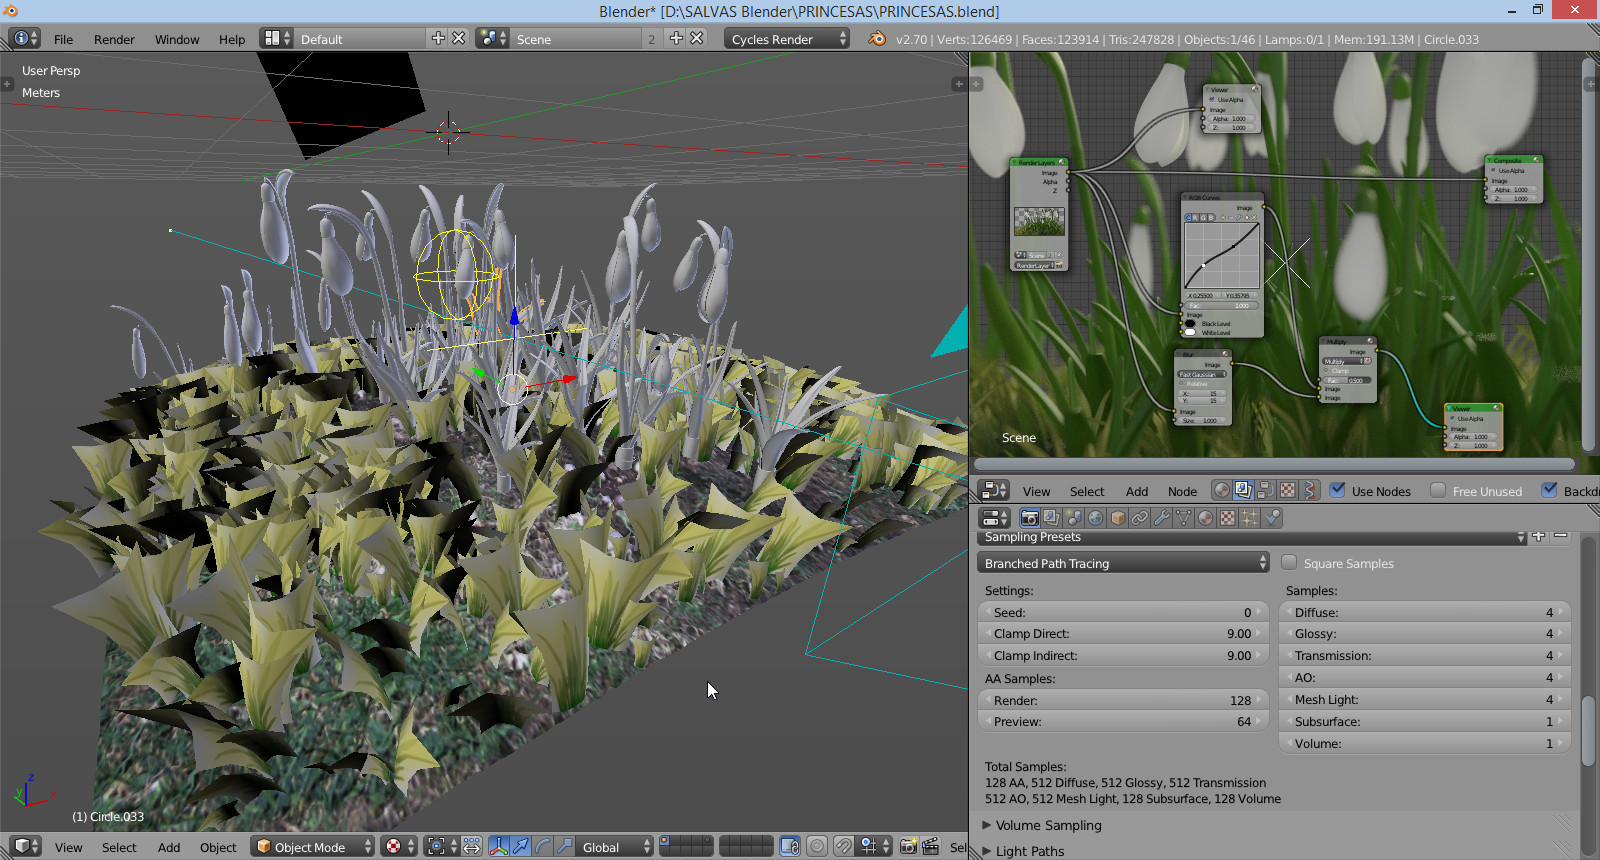The image size is (1600, 860).
Task: Select the compositing node tree type icon
Action: [1243, 490]
